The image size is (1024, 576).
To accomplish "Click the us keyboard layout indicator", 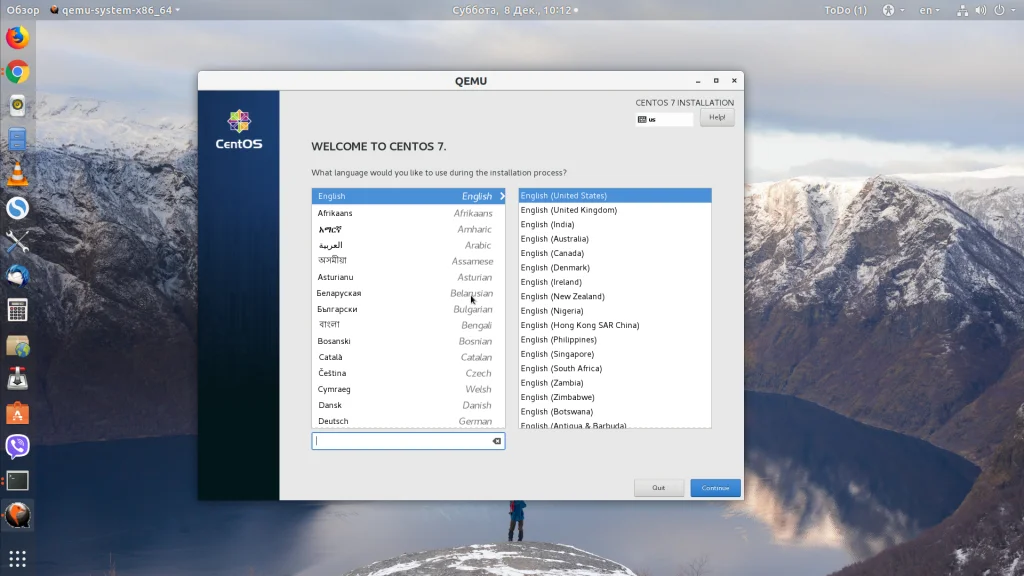I will [664, 120].
